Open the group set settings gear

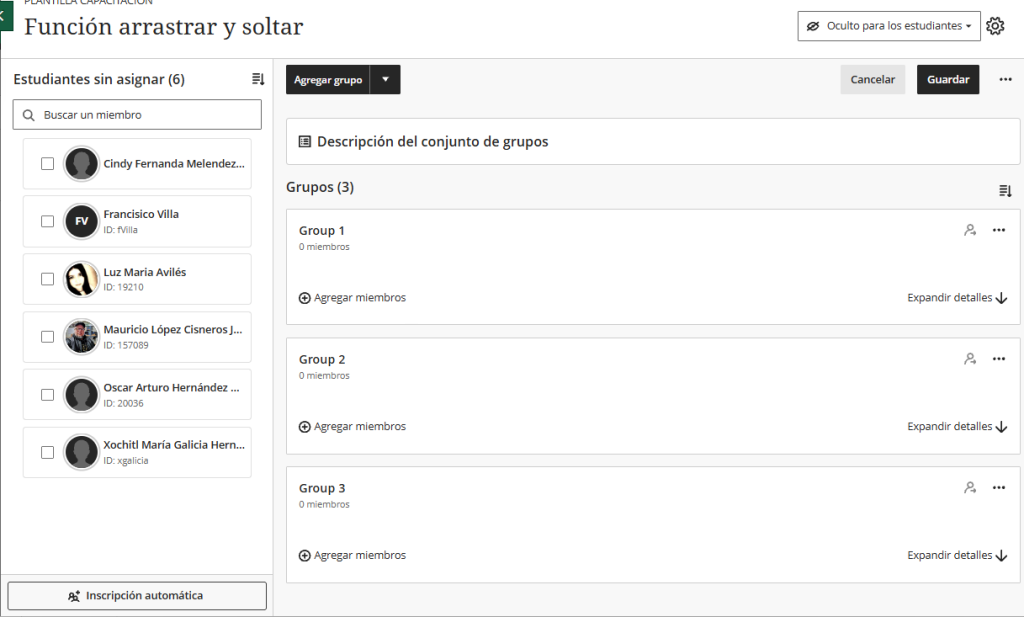pos(995,26)
